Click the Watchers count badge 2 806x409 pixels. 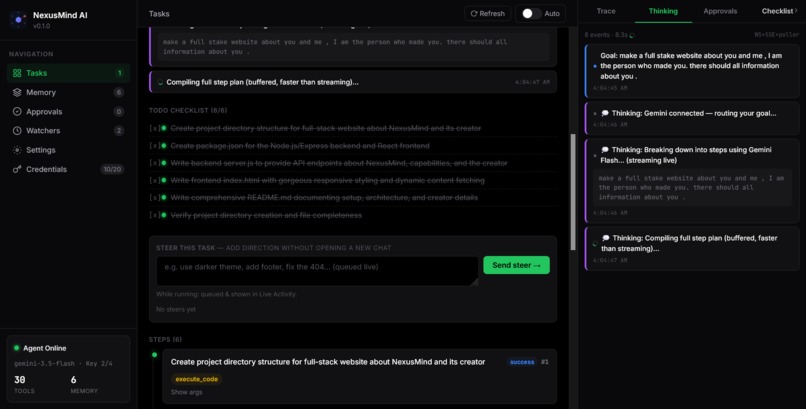pyautogui.click(x=119, y=131)
